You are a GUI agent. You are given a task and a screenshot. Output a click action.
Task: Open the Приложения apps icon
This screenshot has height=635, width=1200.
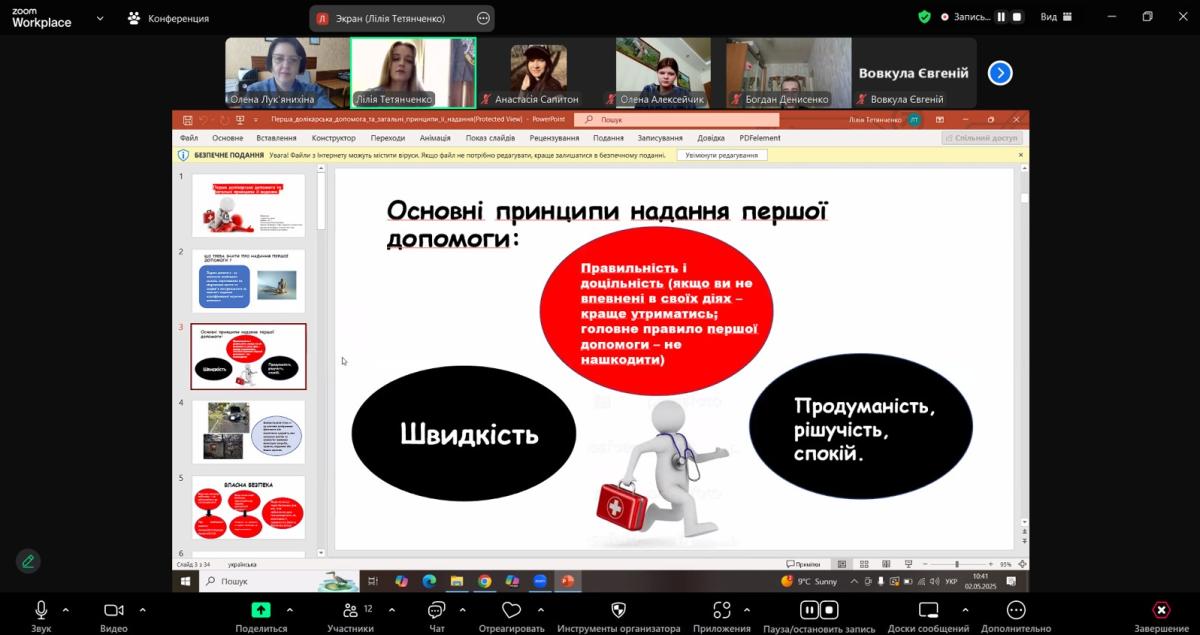(x=722, y=611)
